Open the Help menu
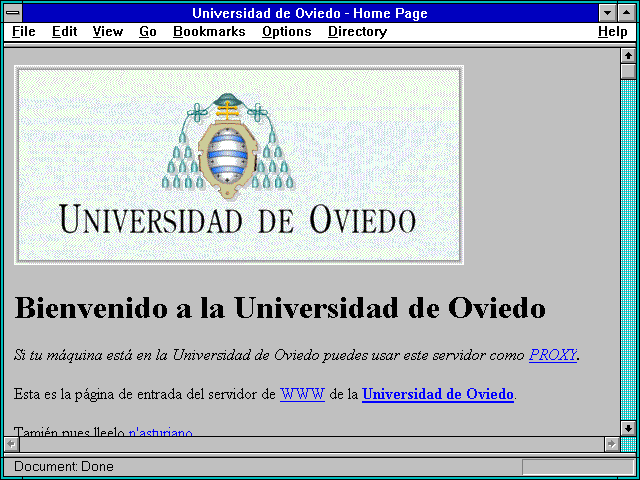Screen dimensions: 640x480 click(x=613, y=32)
